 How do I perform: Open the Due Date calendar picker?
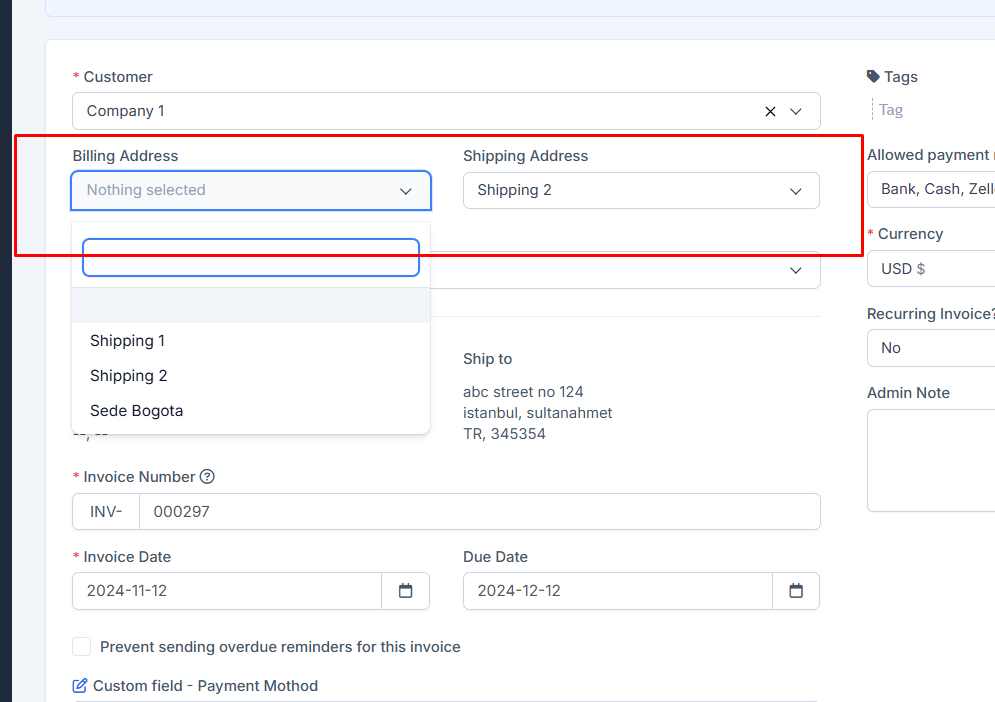(x=795, y=591)
